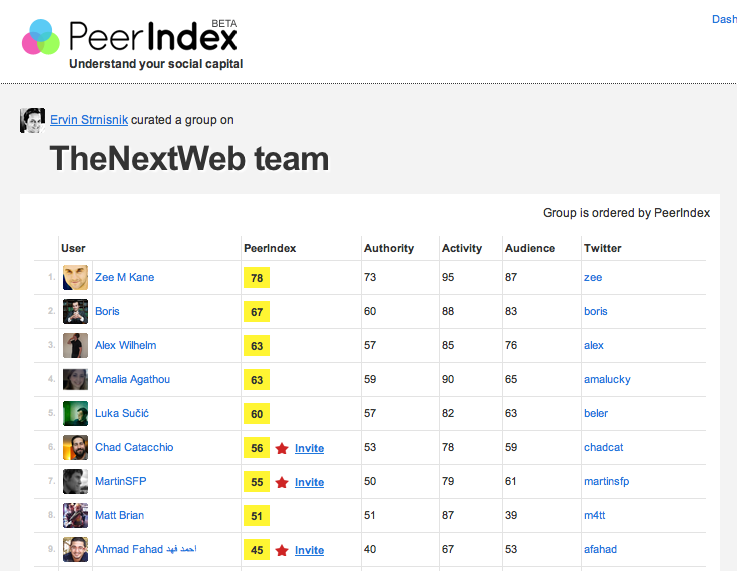737x571 pixels.
Task: Open Ahmad Fahad's user profile
Action: (146, 549)
